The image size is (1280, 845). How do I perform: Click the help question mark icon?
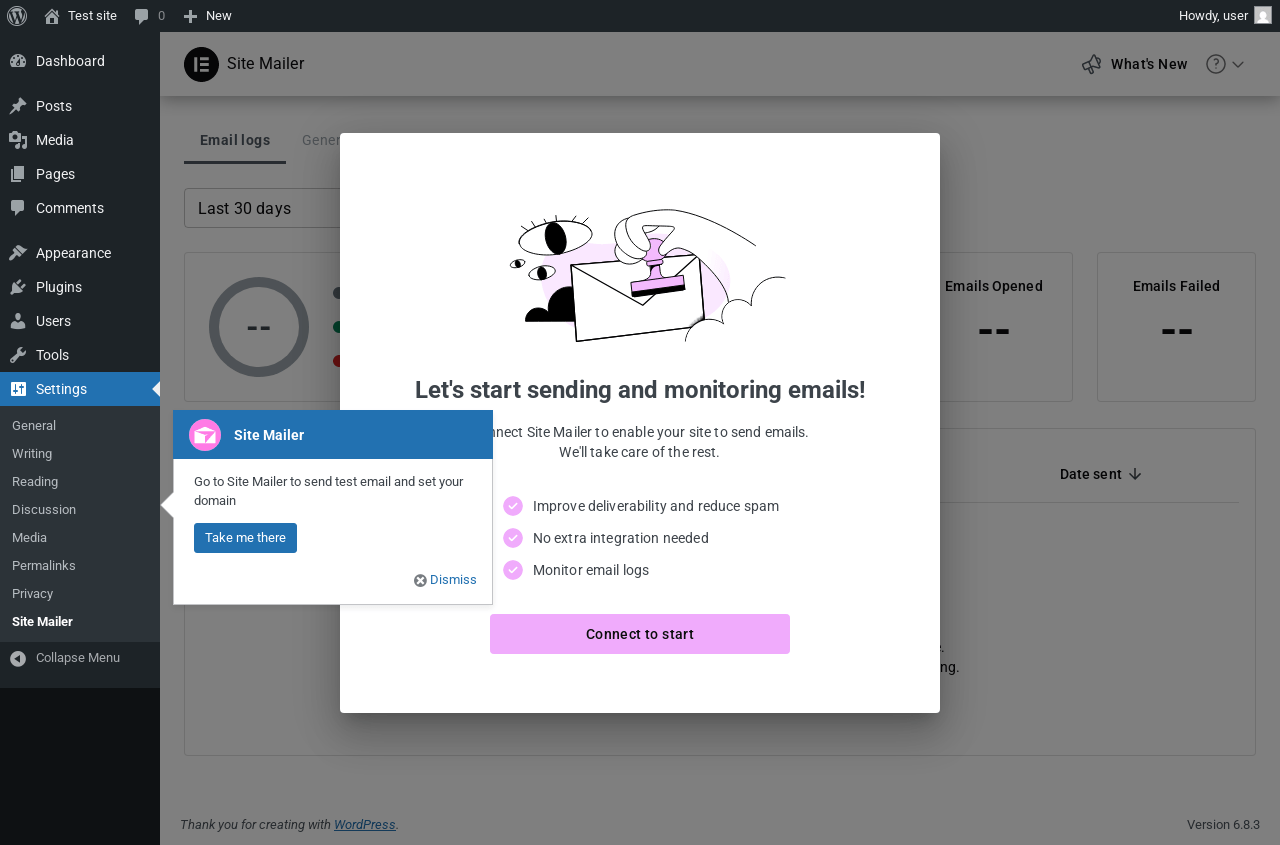pos(1216,64)
